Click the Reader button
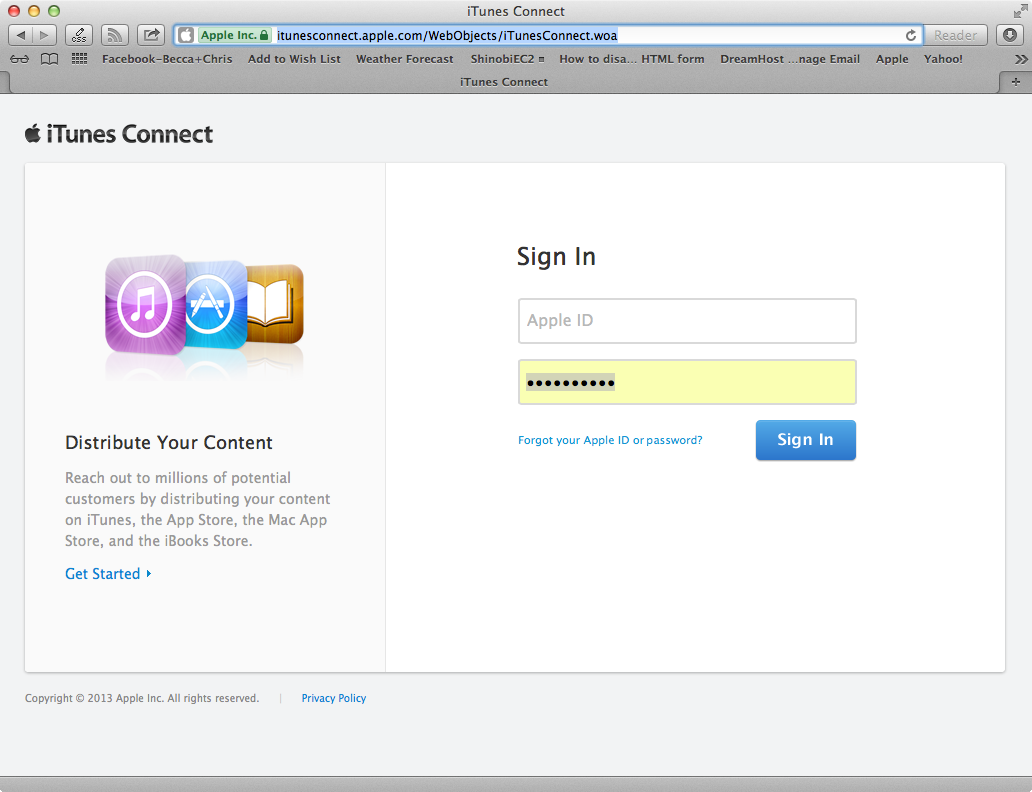The image size is (1032, 792). pyautogui.click(x=956, y=35)
